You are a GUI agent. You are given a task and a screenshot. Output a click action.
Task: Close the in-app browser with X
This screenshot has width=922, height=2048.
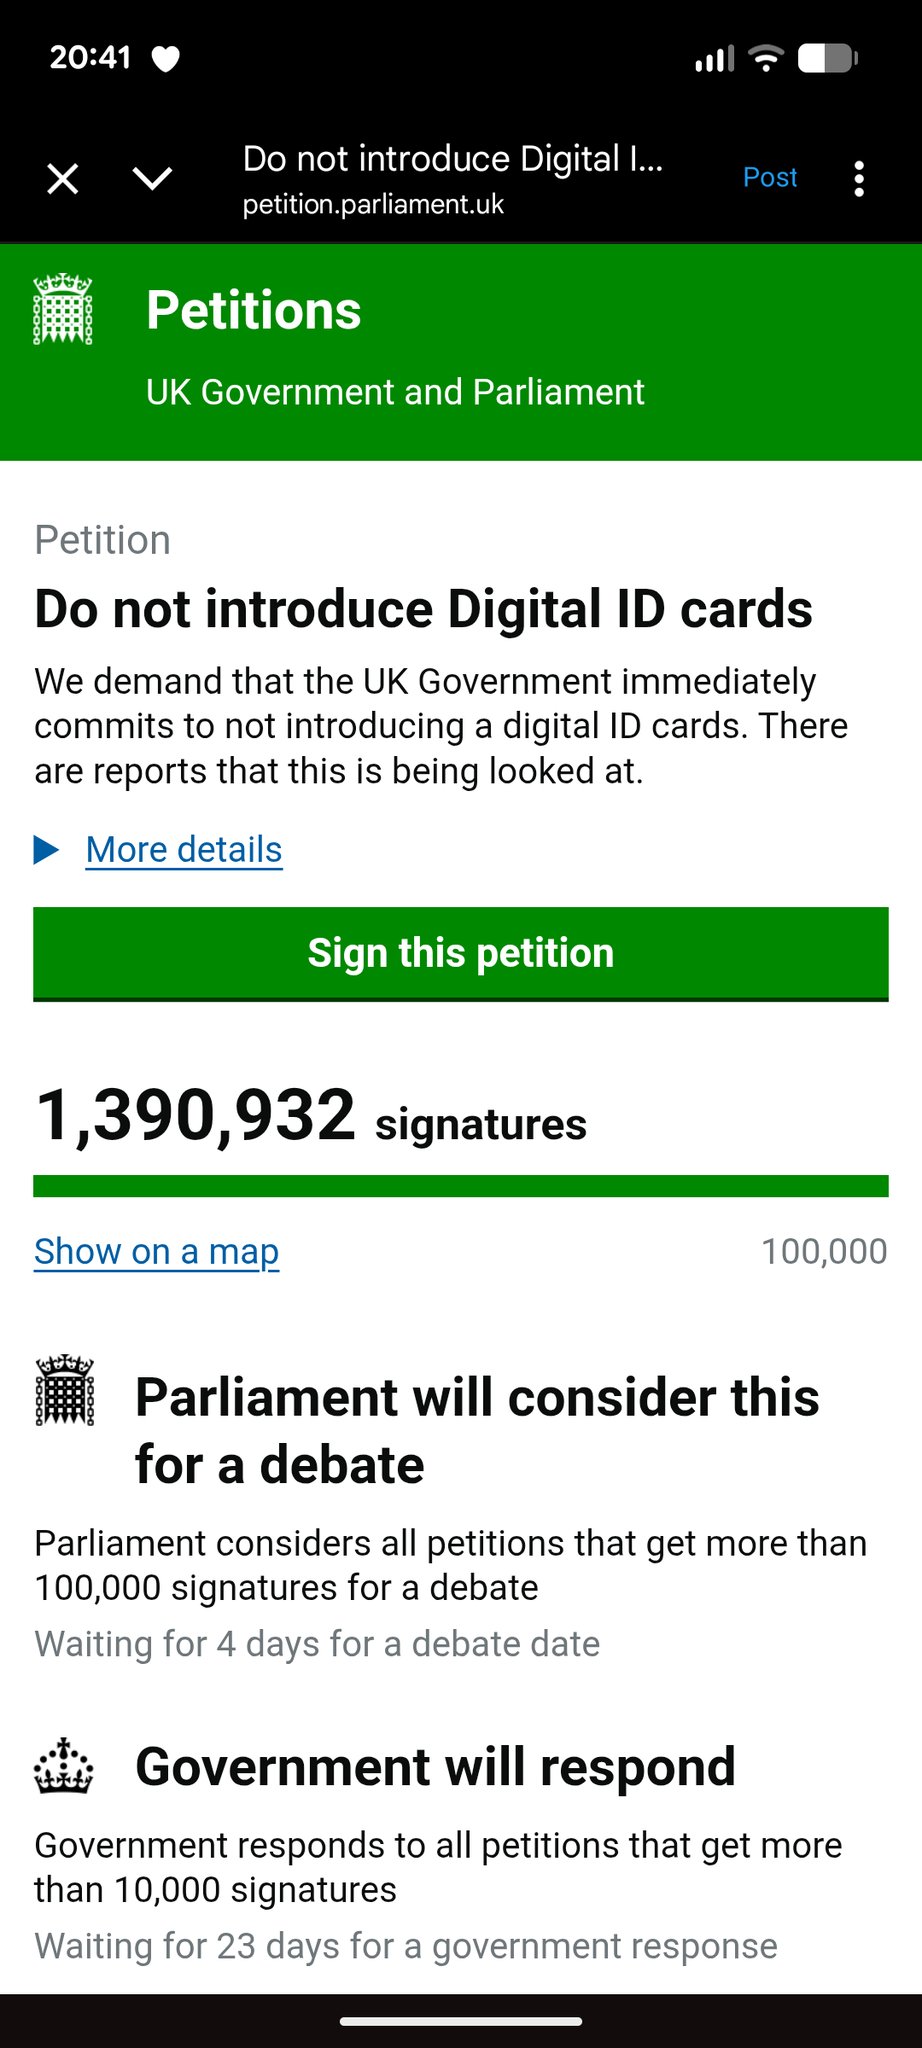coord(63,180)
